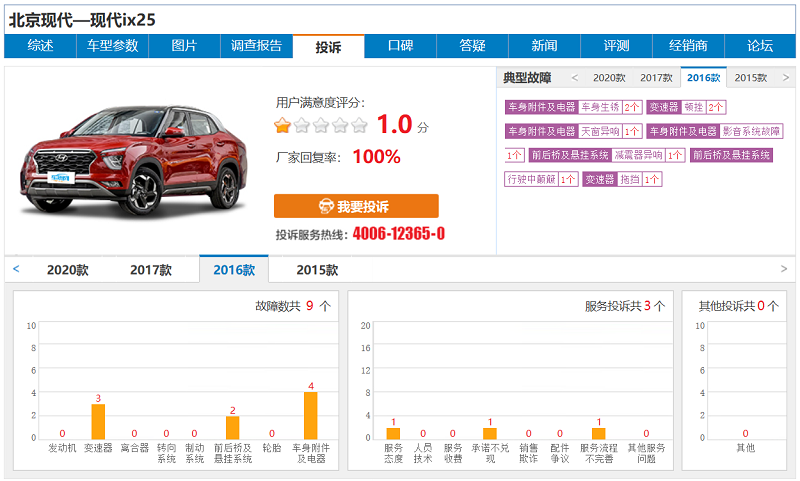
Task: Select the 2020款 tab above the charts
Action: [x=68, y=270]
